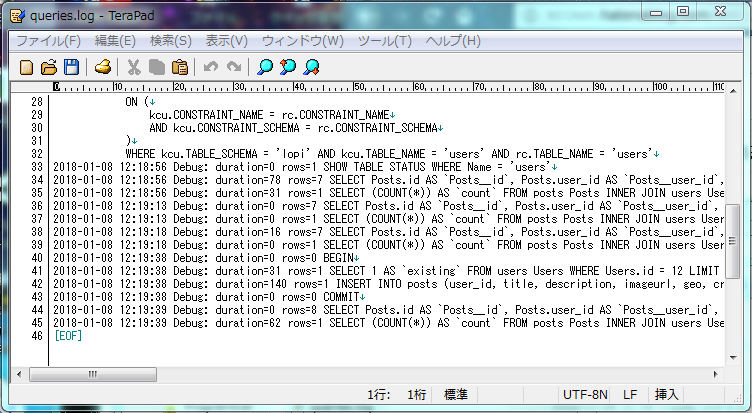
Task: Click the LF line ending status entry
Action: [630, 395]
